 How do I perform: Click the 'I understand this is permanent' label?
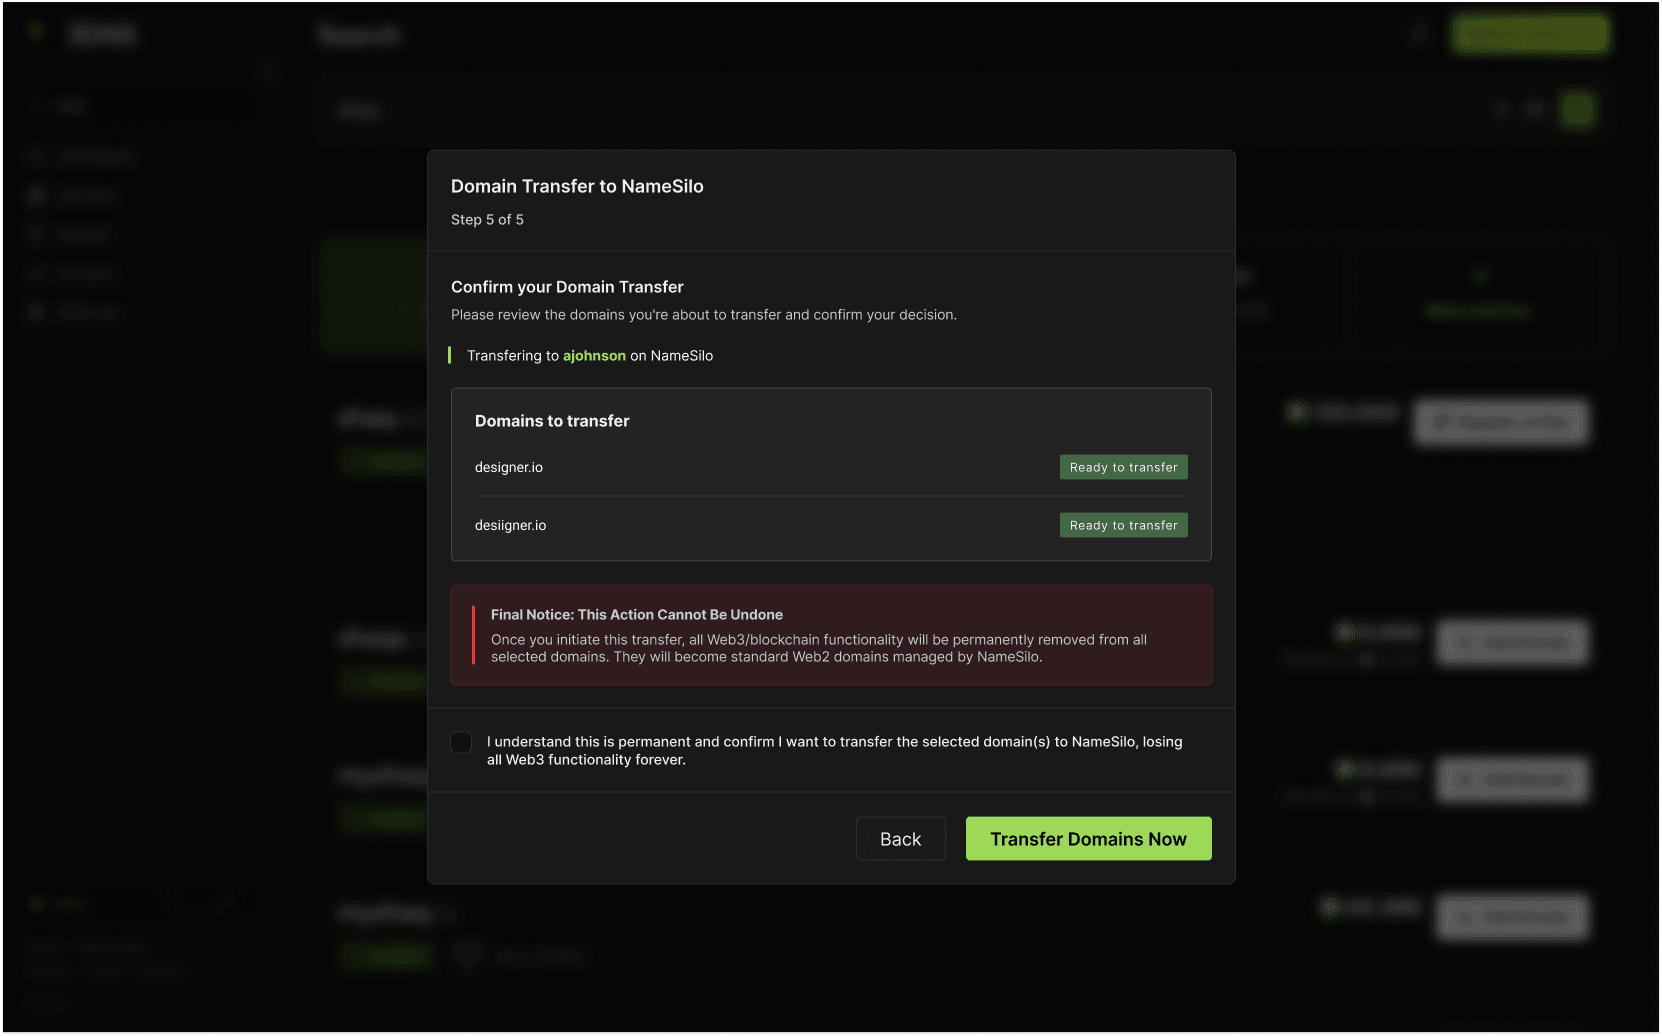(x=834, y=751)
